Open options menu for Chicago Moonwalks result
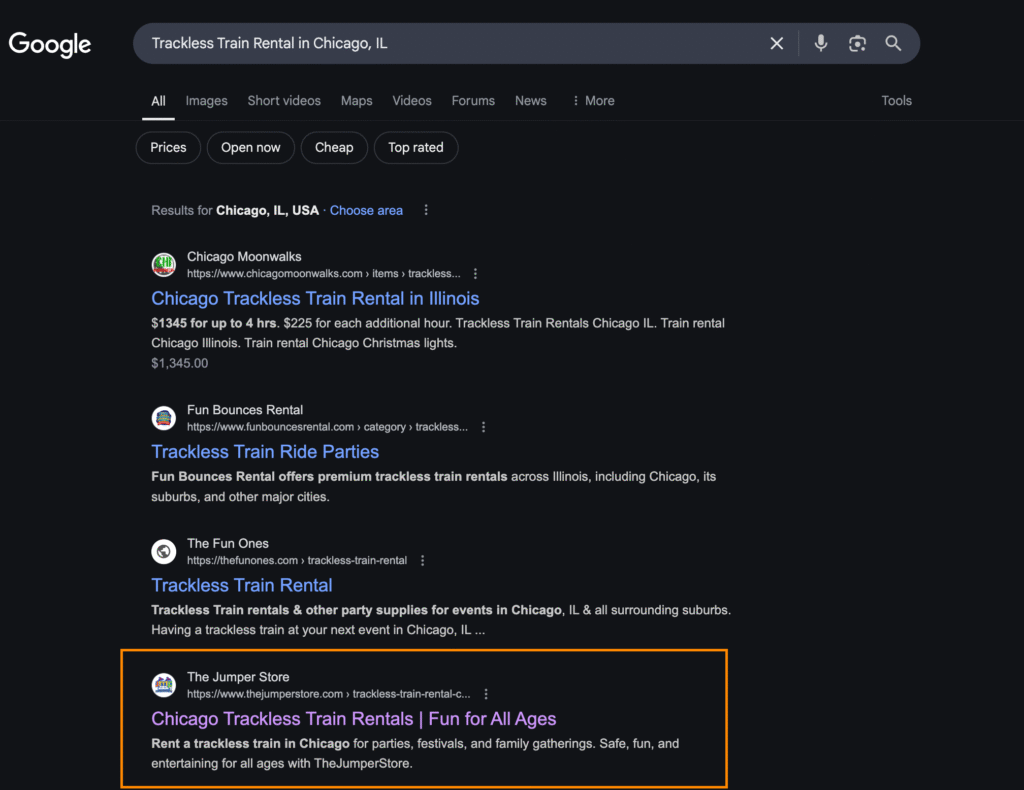Screen dimensions: 1024x790 [x=475, y=274]
